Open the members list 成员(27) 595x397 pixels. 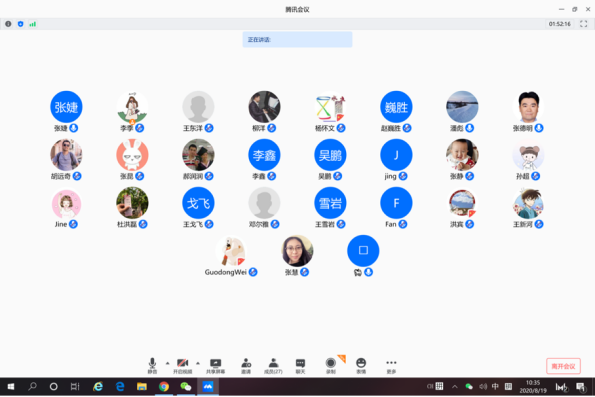273,365
